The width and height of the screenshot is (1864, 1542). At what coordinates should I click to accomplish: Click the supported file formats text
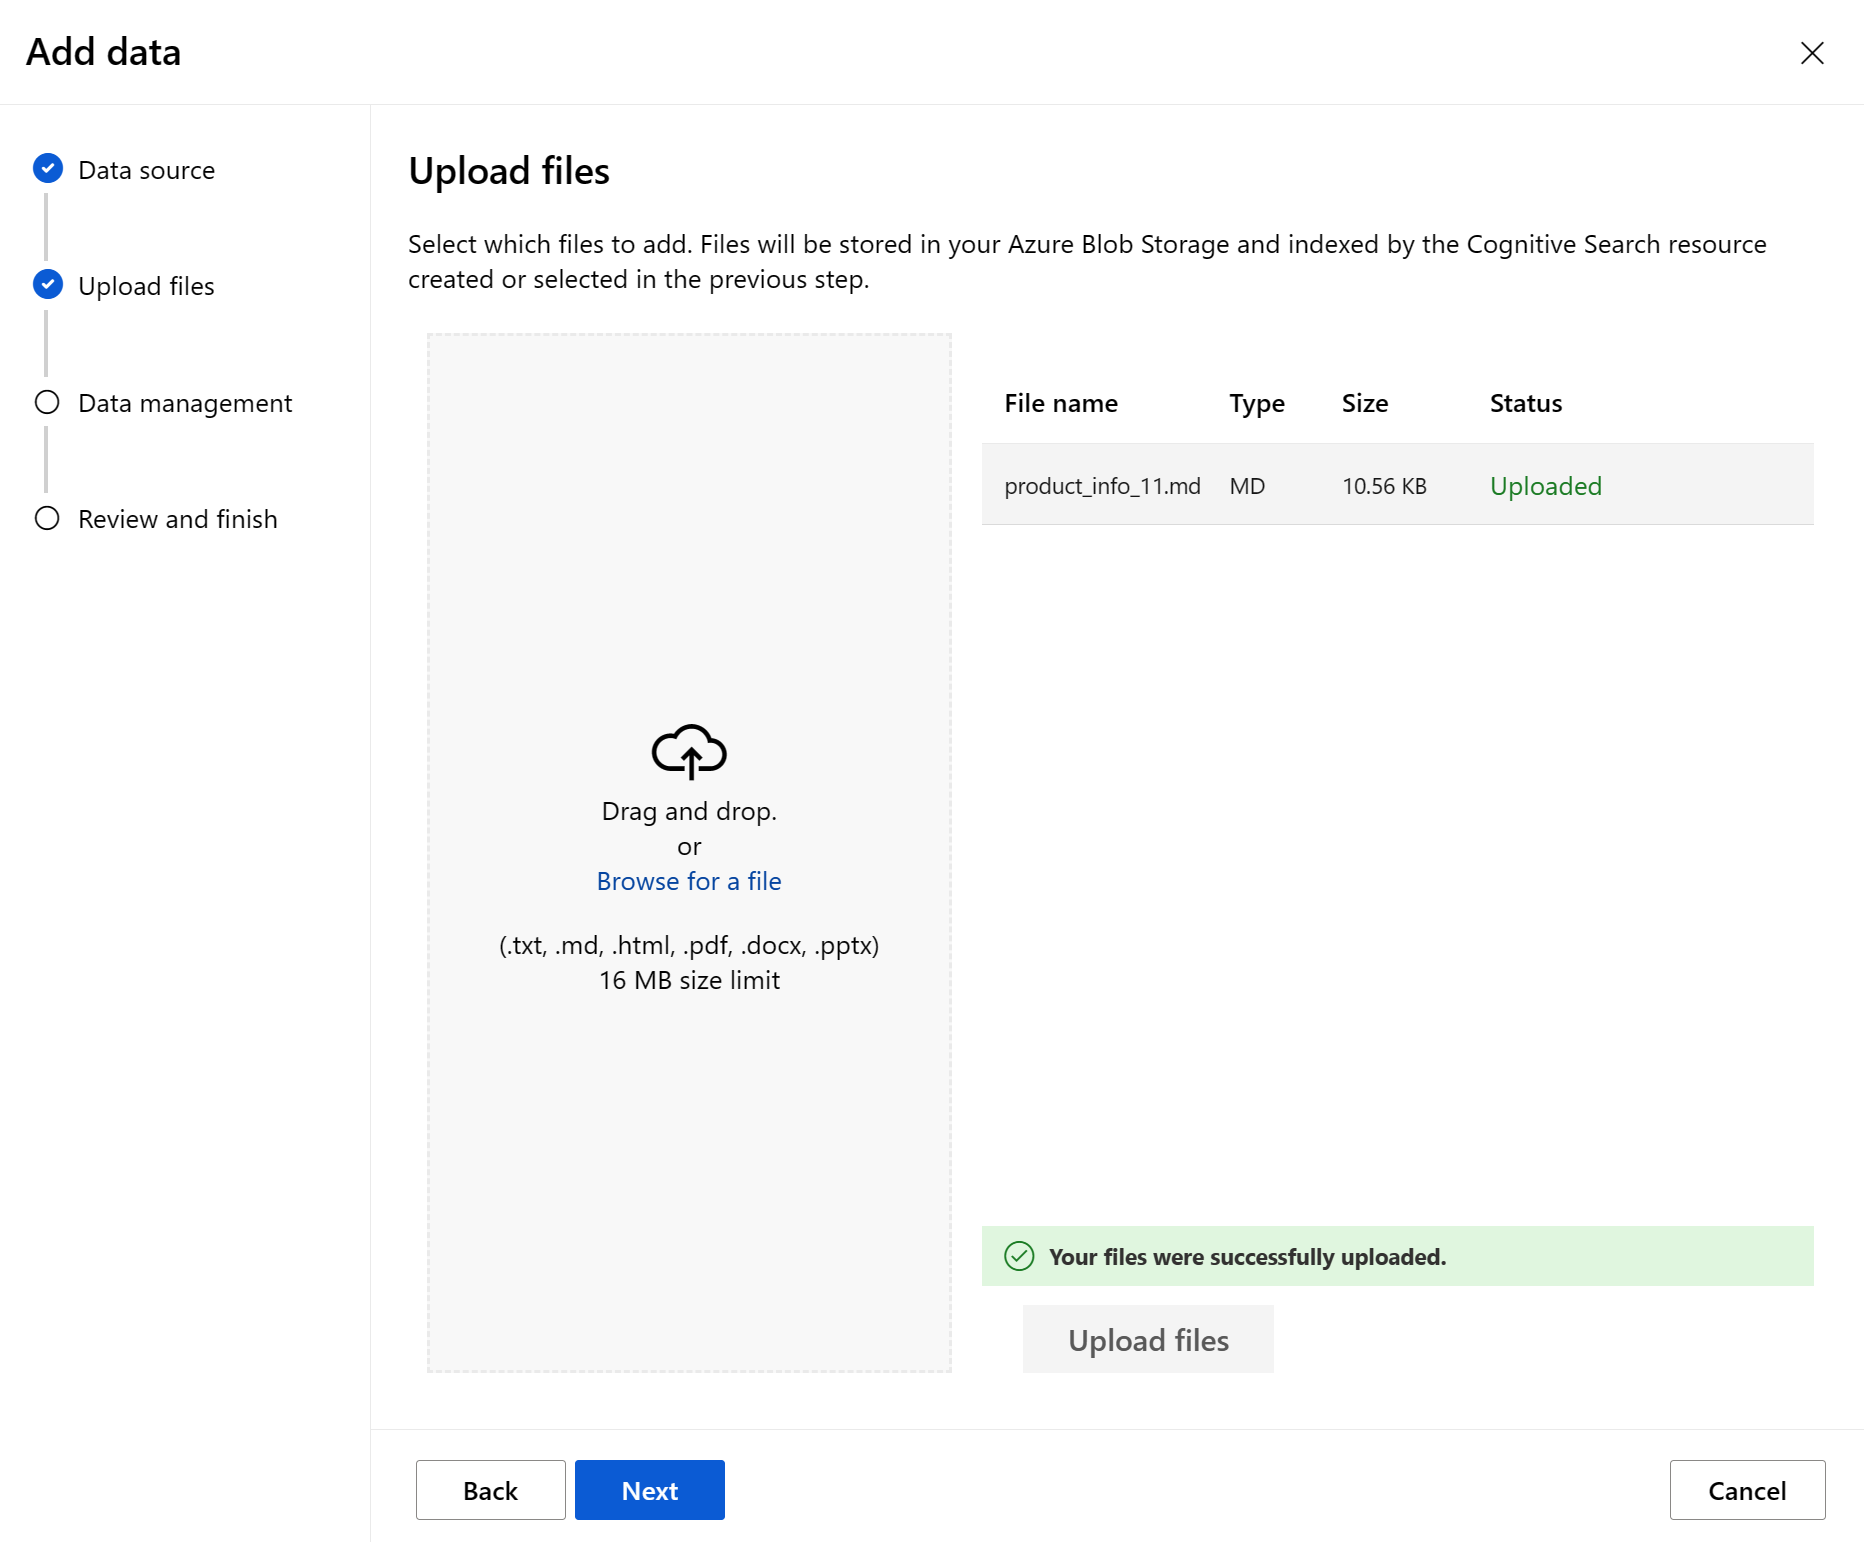point(689,945)
